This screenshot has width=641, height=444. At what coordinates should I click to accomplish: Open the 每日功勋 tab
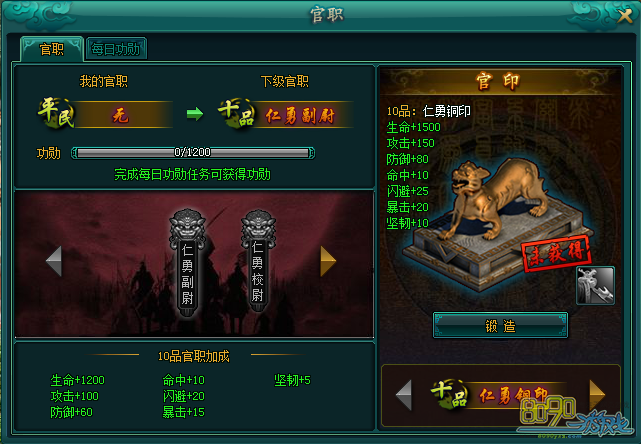coord(116,49)
